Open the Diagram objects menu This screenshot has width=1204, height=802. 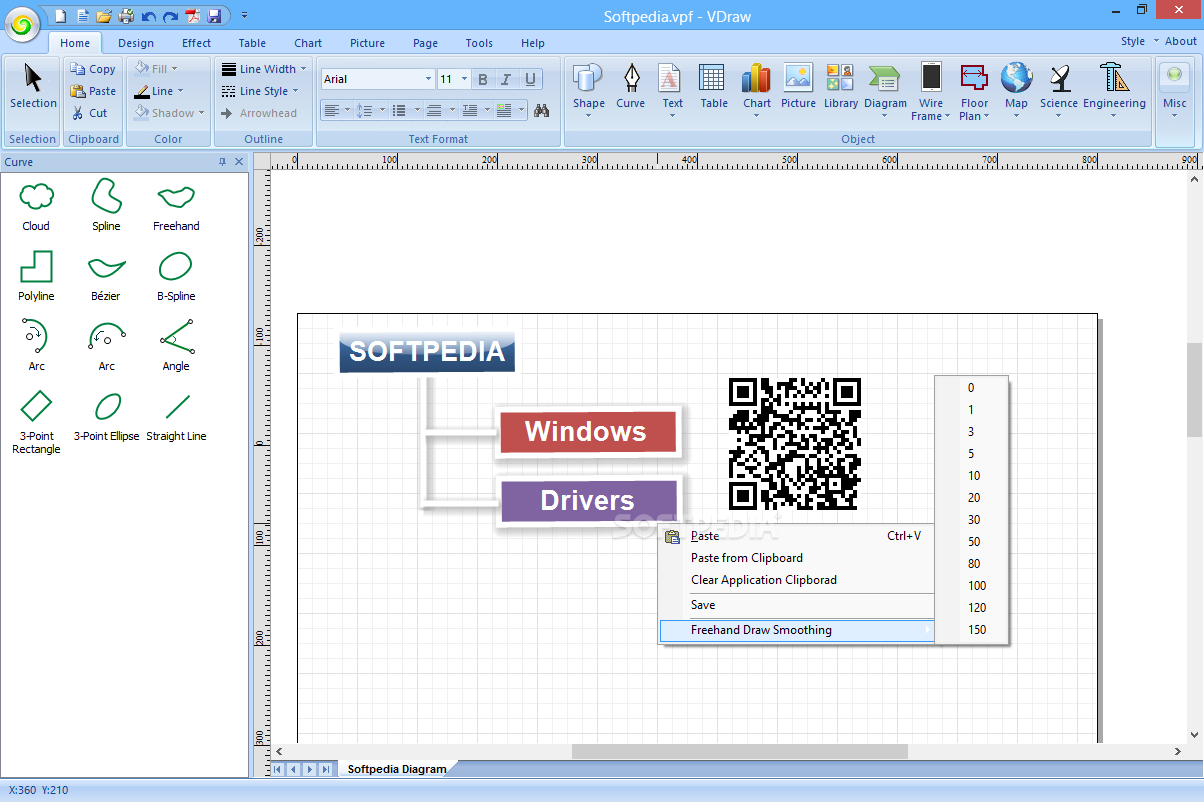pyautogui.click(x=885, y=91)
